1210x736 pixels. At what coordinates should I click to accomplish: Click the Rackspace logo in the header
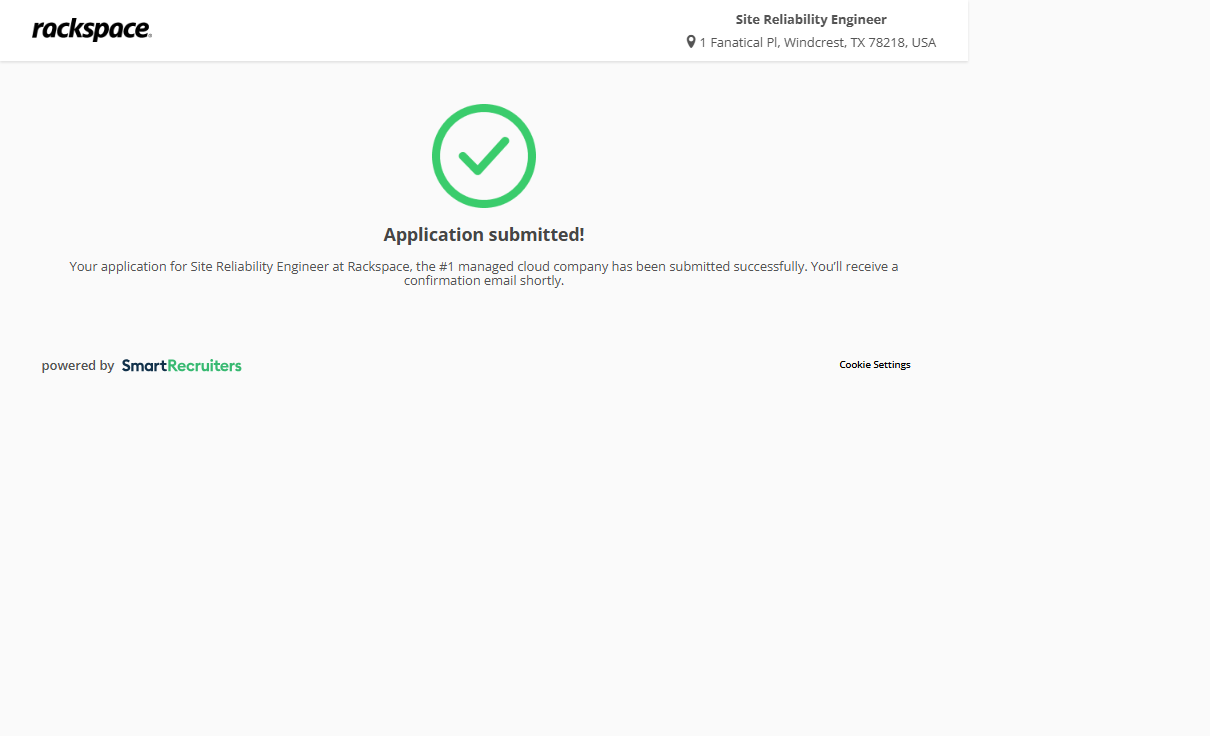[x=91, y=30]
